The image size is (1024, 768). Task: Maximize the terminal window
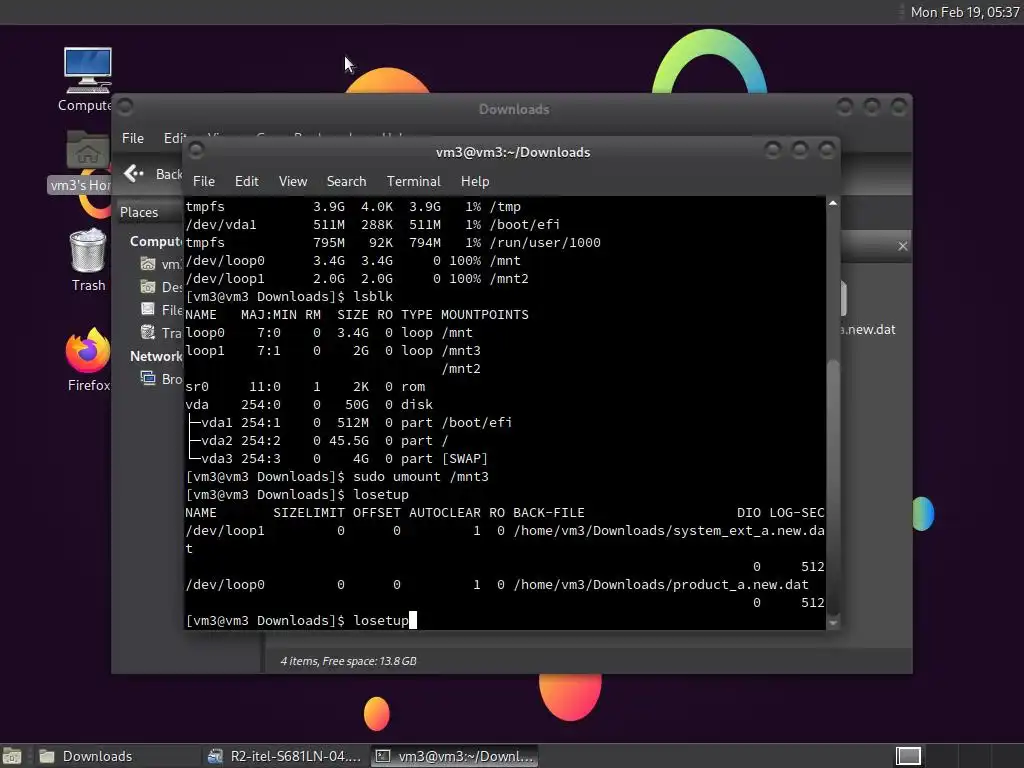(799, 151)
